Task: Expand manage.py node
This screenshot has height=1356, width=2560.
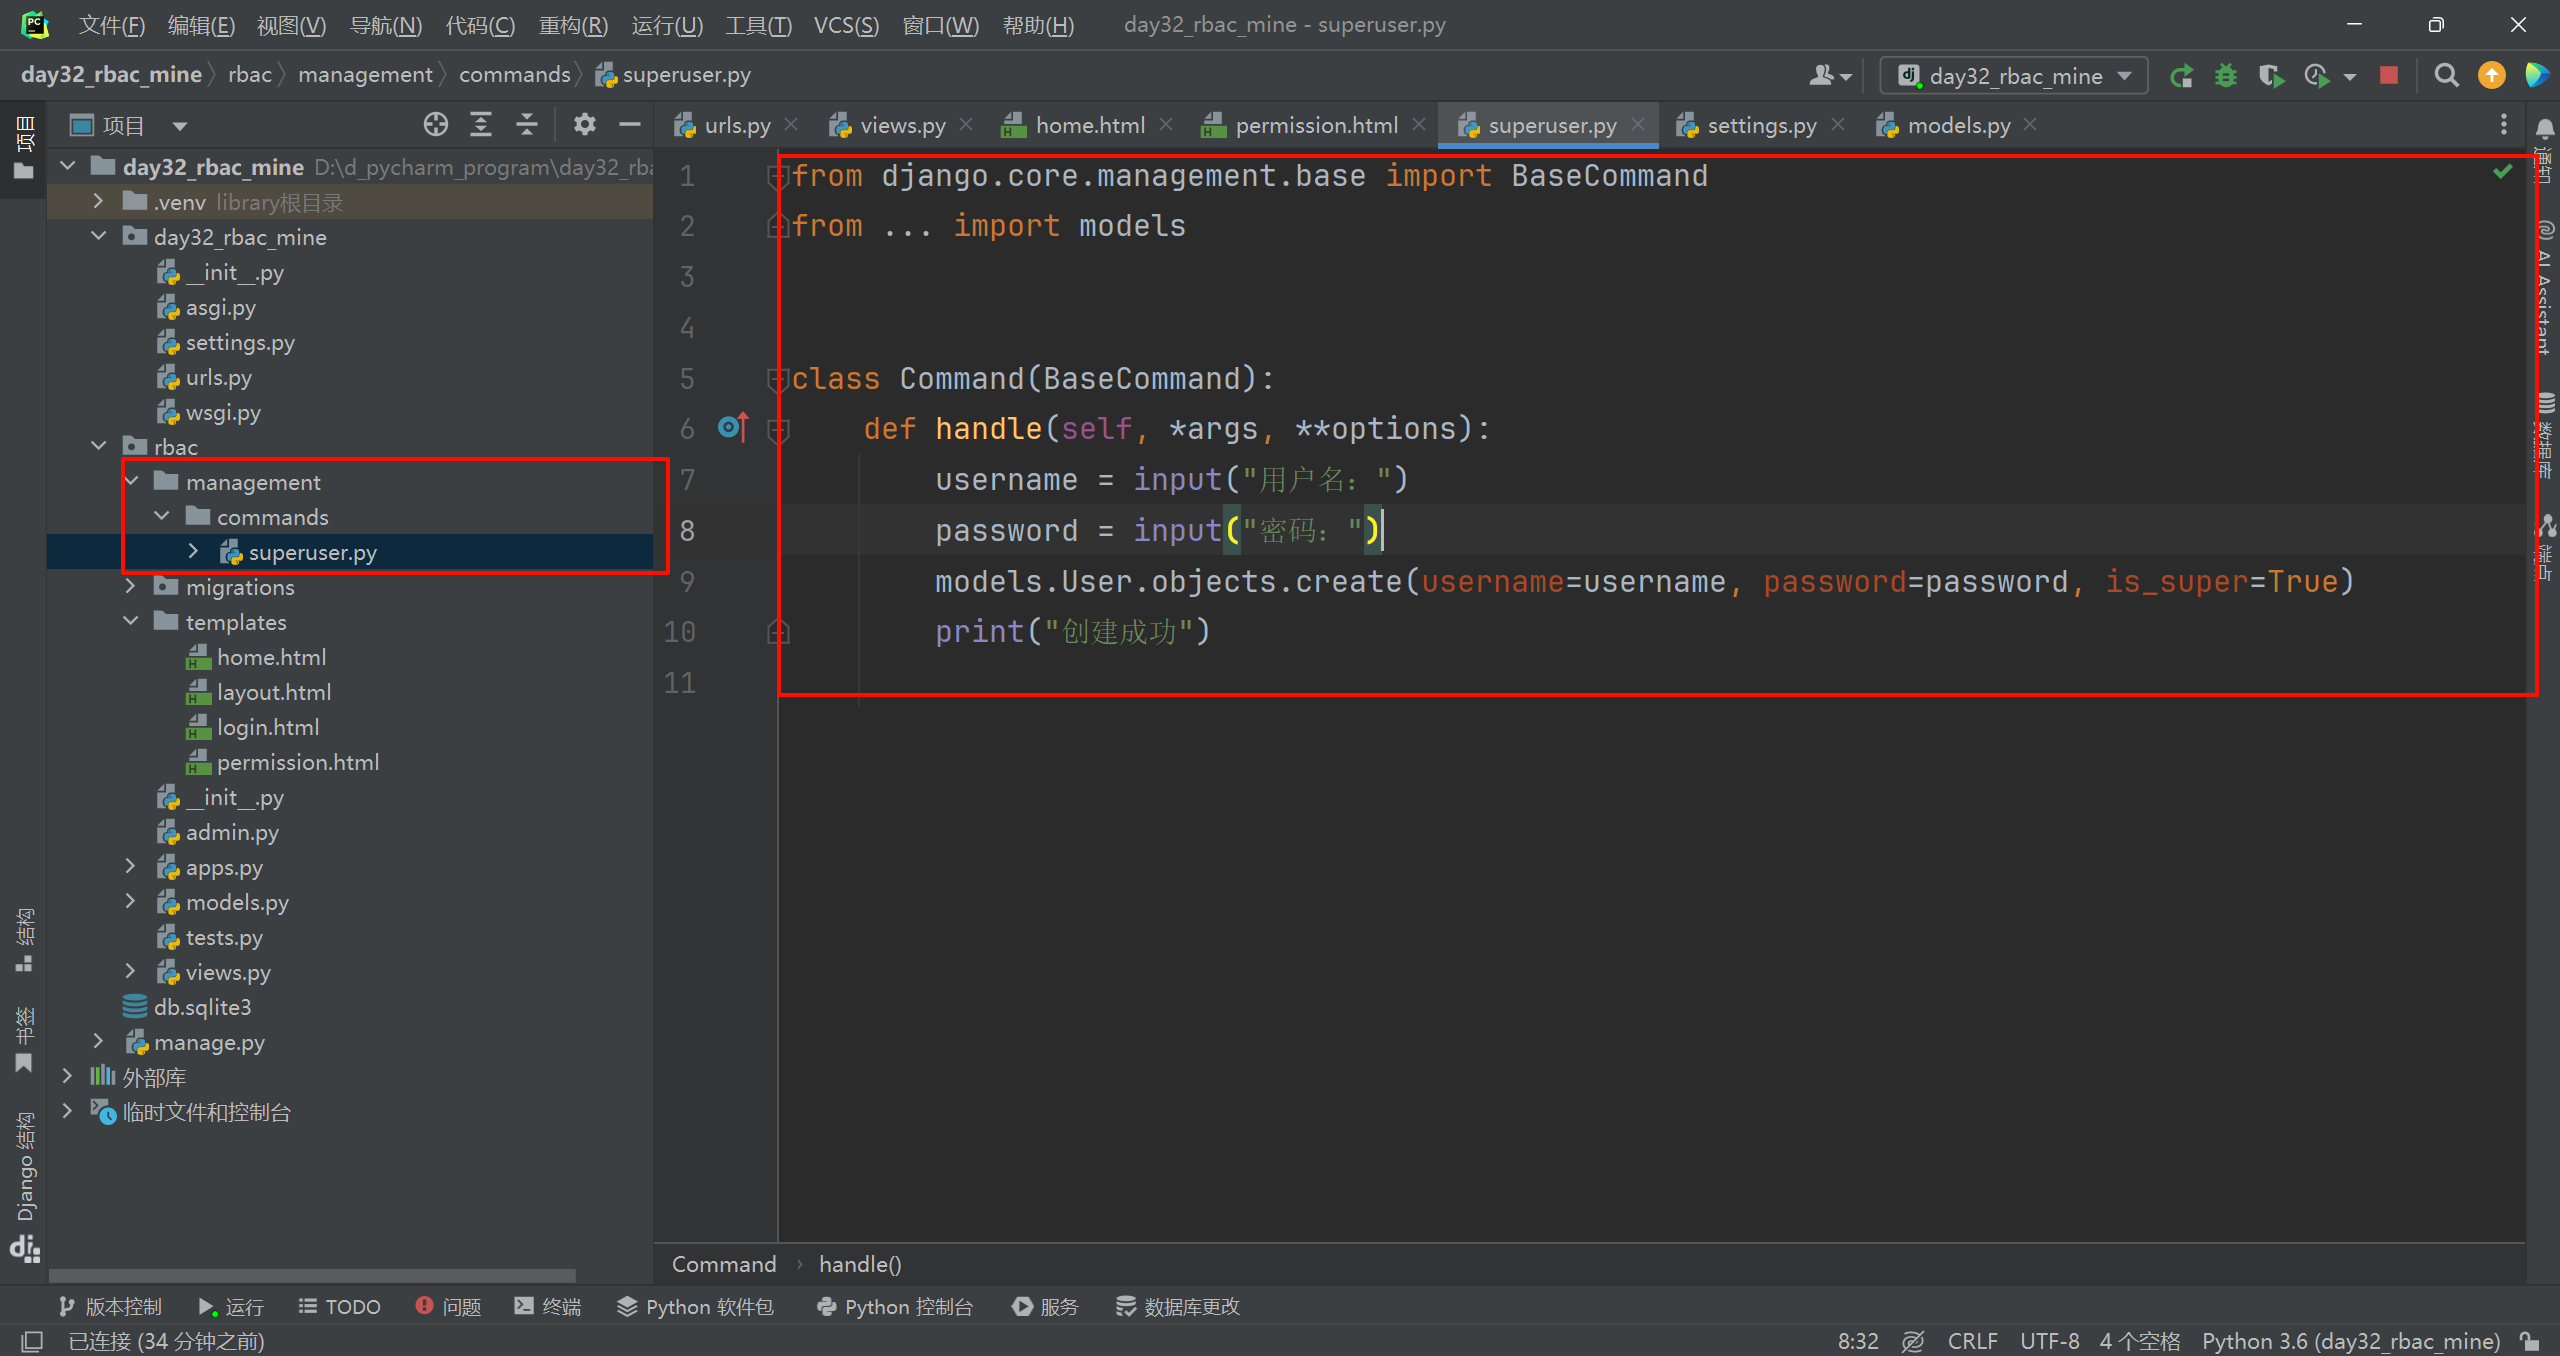Action: pos(99,1041)
